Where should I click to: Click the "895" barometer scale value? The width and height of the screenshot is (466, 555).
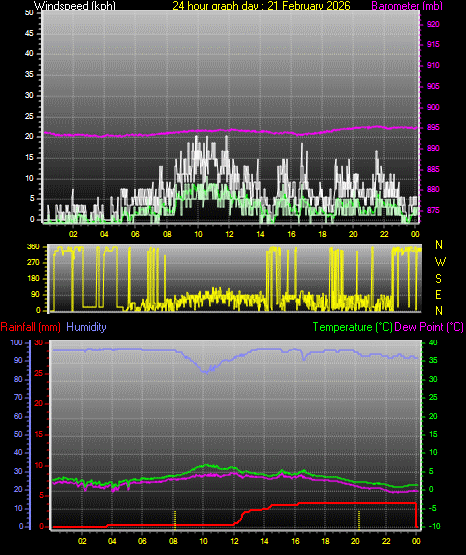433,127
